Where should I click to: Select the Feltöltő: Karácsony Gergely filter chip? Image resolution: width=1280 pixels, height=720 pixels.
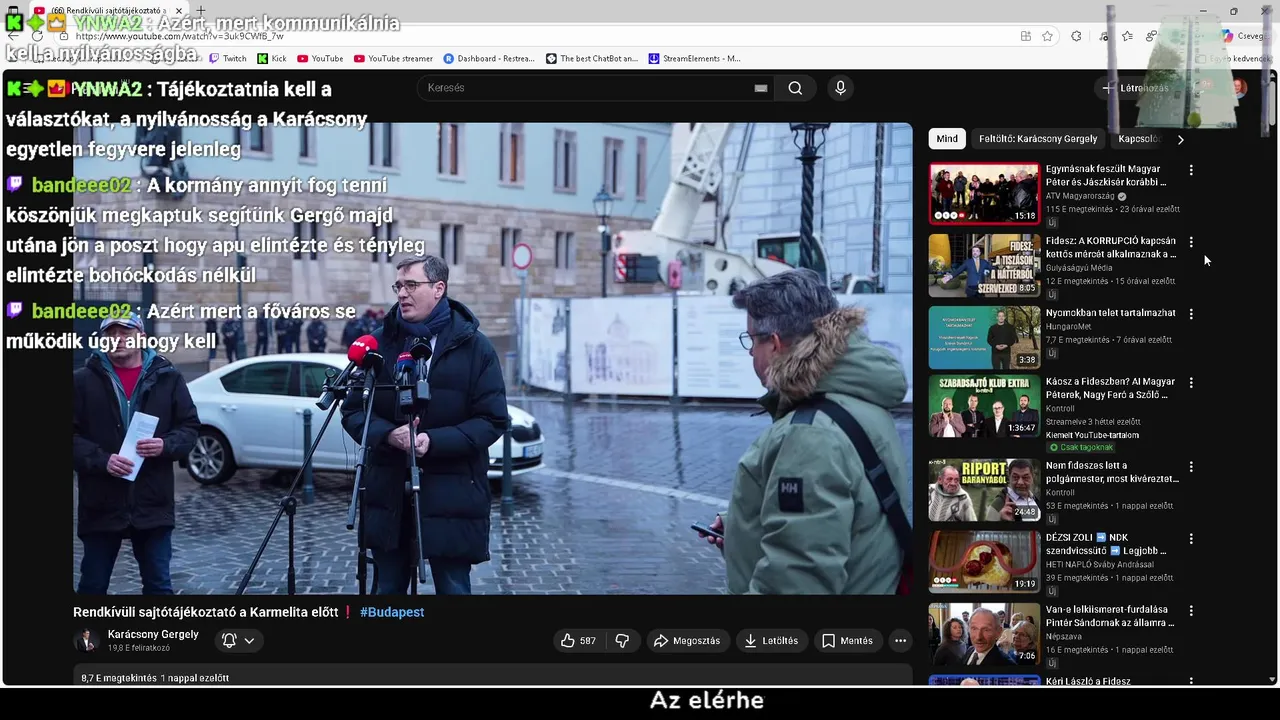[1038, 139]
